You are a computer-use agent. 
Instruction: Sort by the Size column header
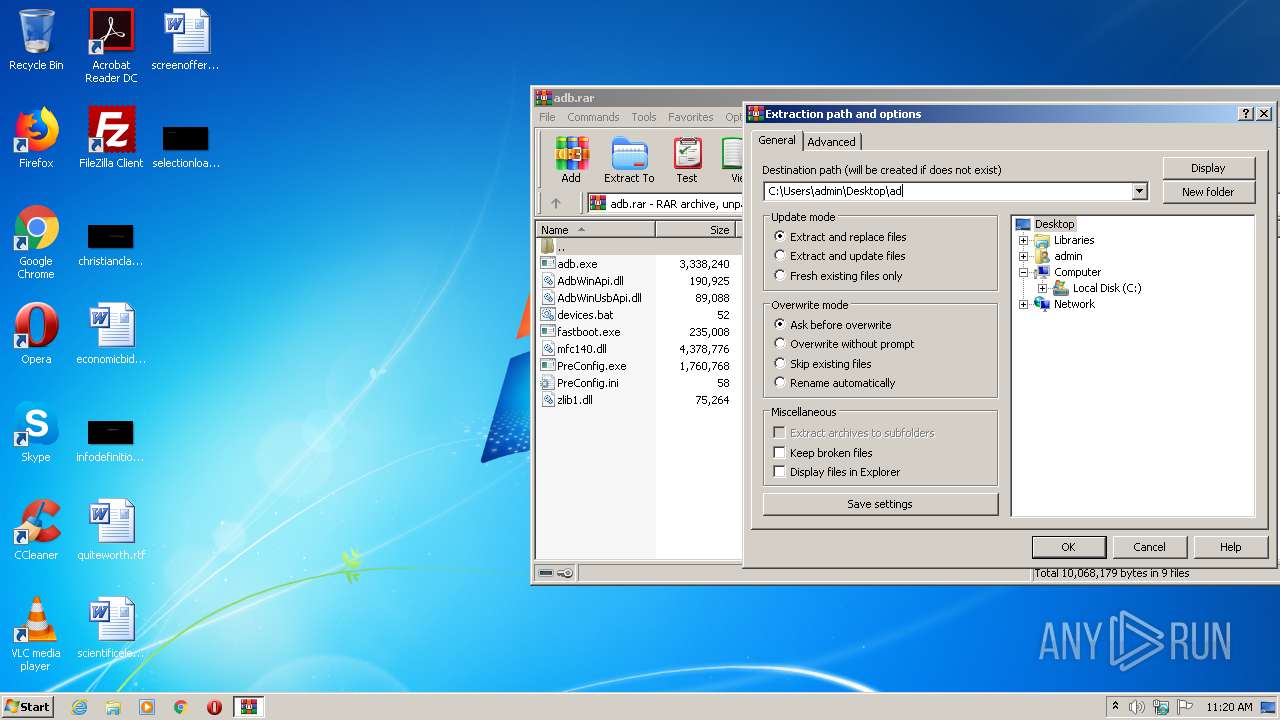[696, 229]
